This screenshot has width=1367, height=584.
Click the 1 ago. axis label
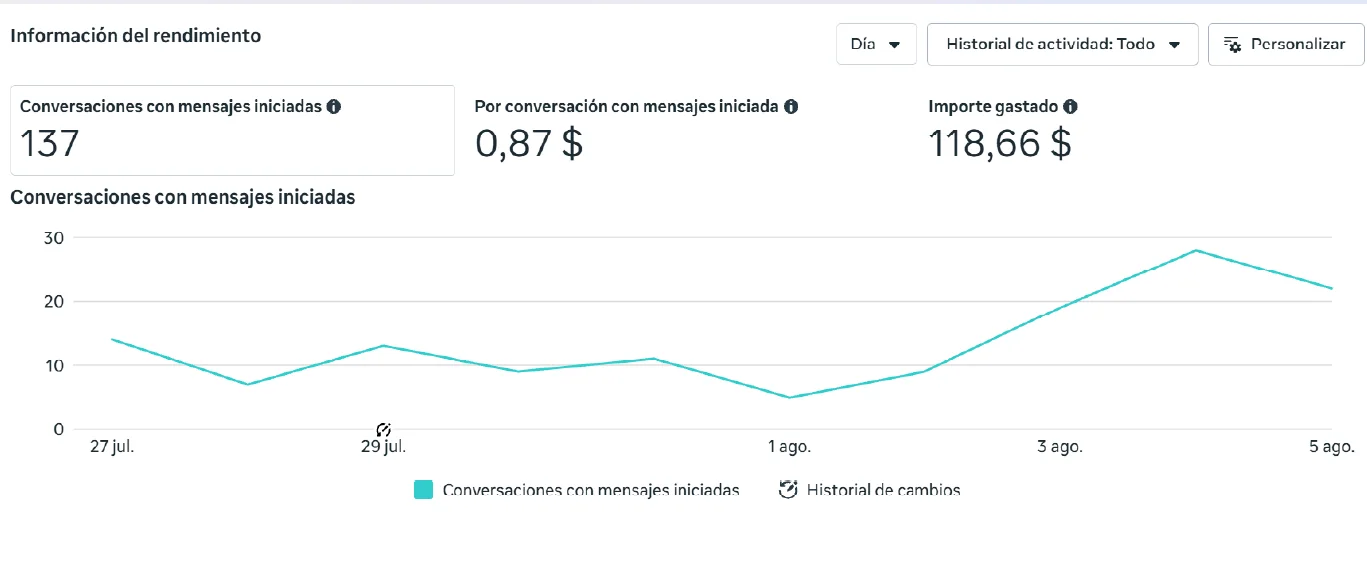[x=790, y=447]
